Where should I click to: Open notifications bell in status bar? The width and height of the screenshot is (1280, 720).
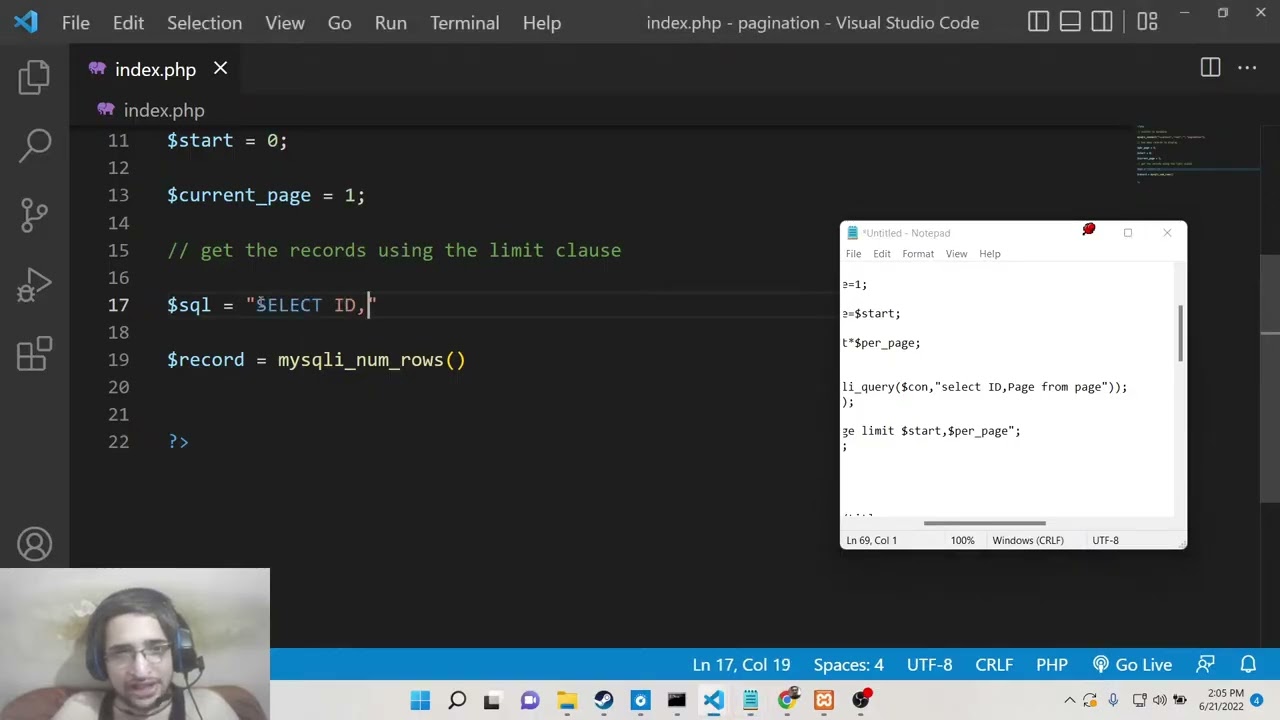(x=1248, y=665)
